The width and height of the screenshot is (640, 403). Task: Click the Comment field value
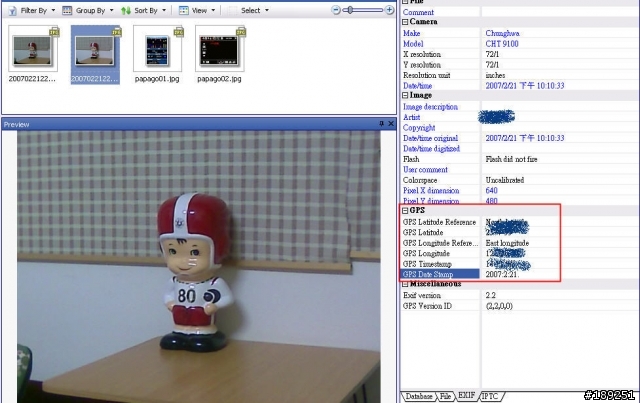click(x=559, y=12)
